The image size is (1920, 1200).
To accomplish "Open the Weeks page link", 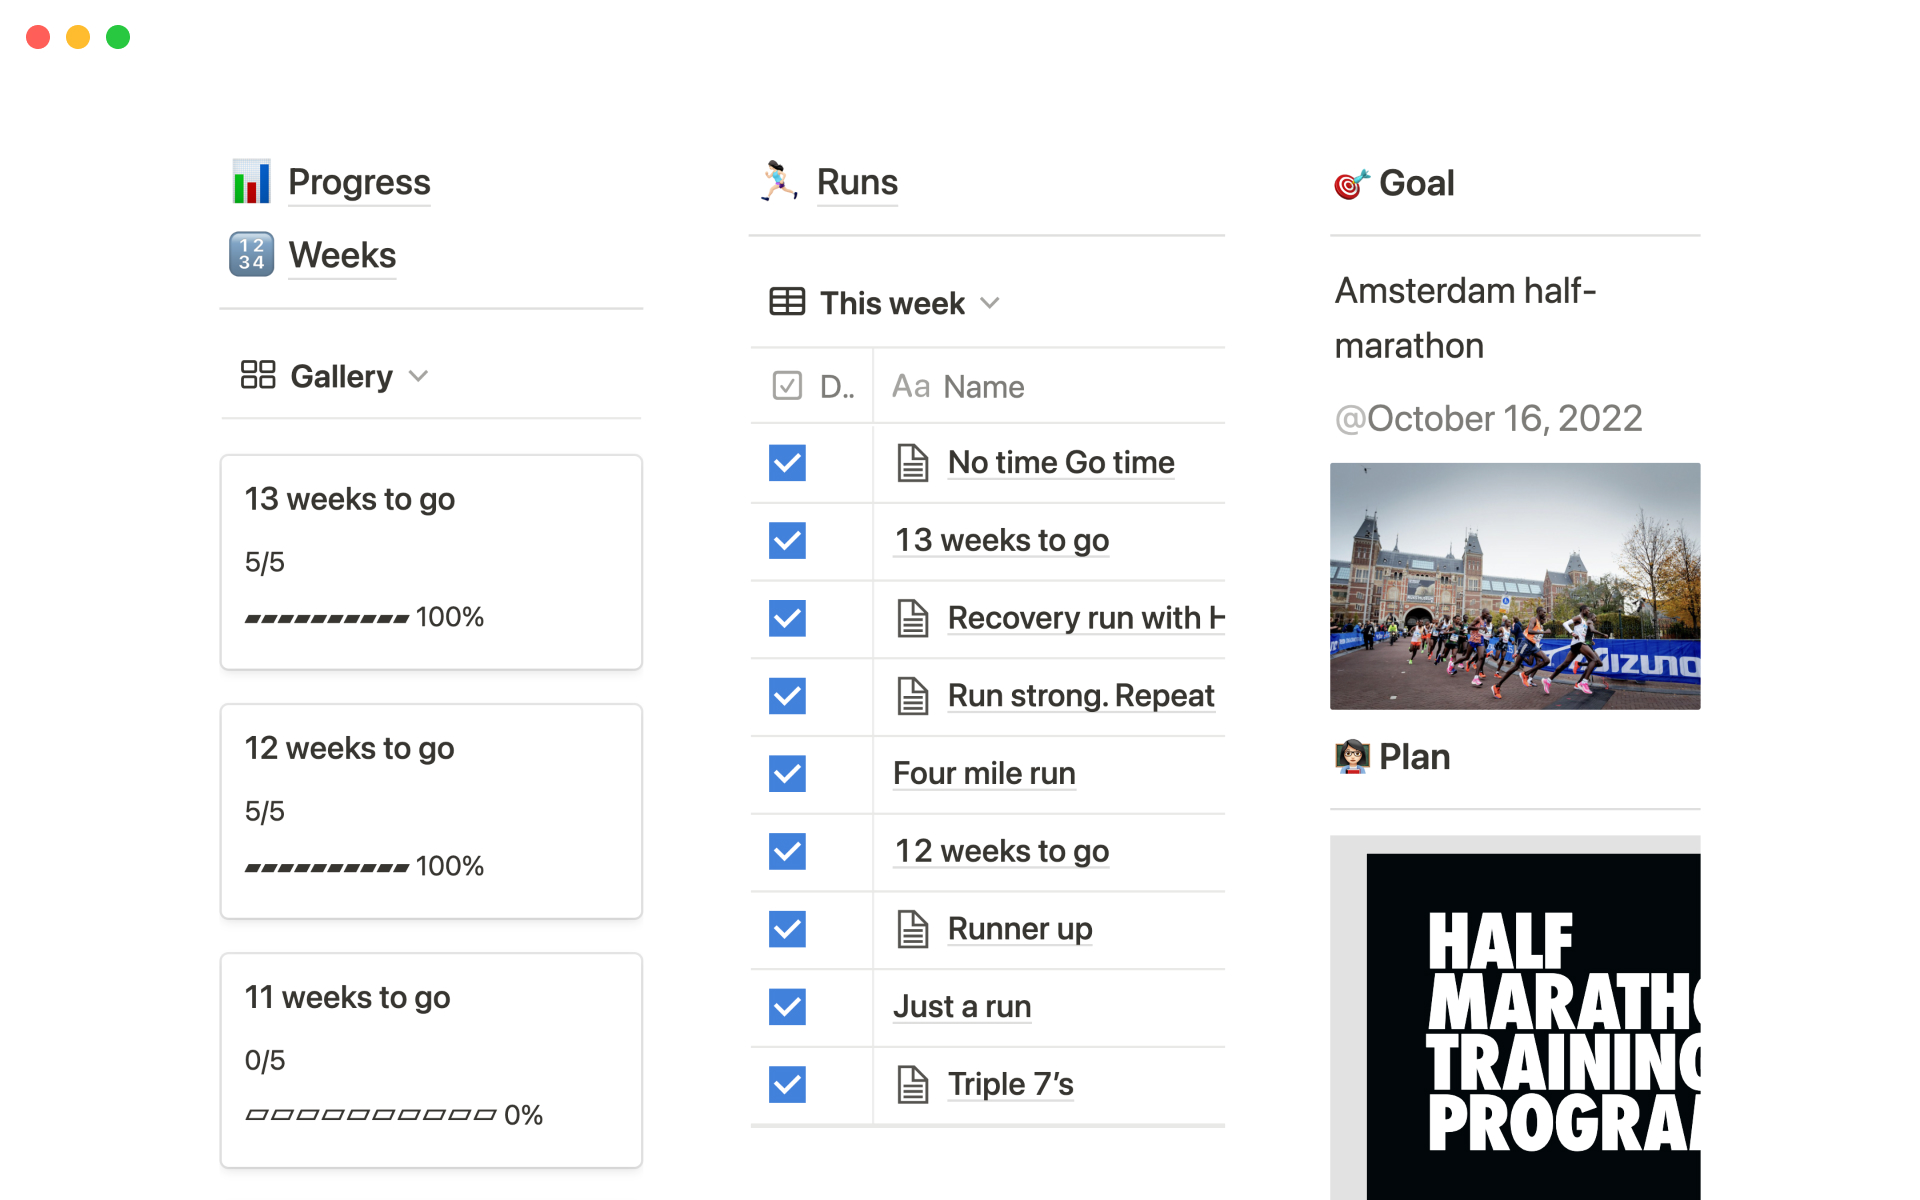I will point(342,256).
